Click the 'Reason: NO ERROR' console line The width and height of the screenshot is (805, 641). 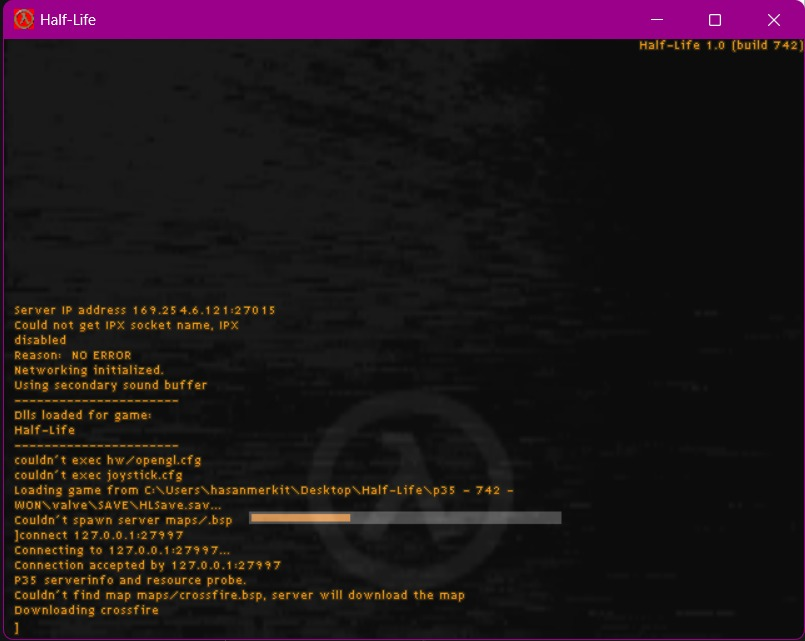pos(72,355)
